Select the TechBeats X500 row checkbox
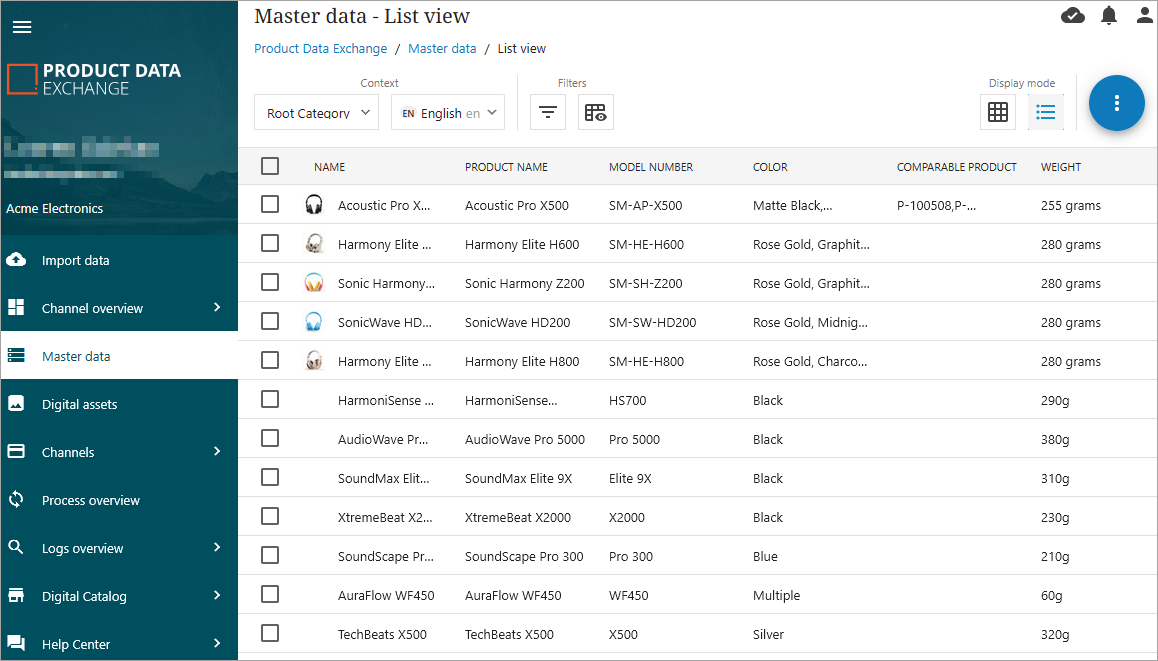The height and width of the screenshot is (661, 1158). pyautogui.click(x=270, y=633)
